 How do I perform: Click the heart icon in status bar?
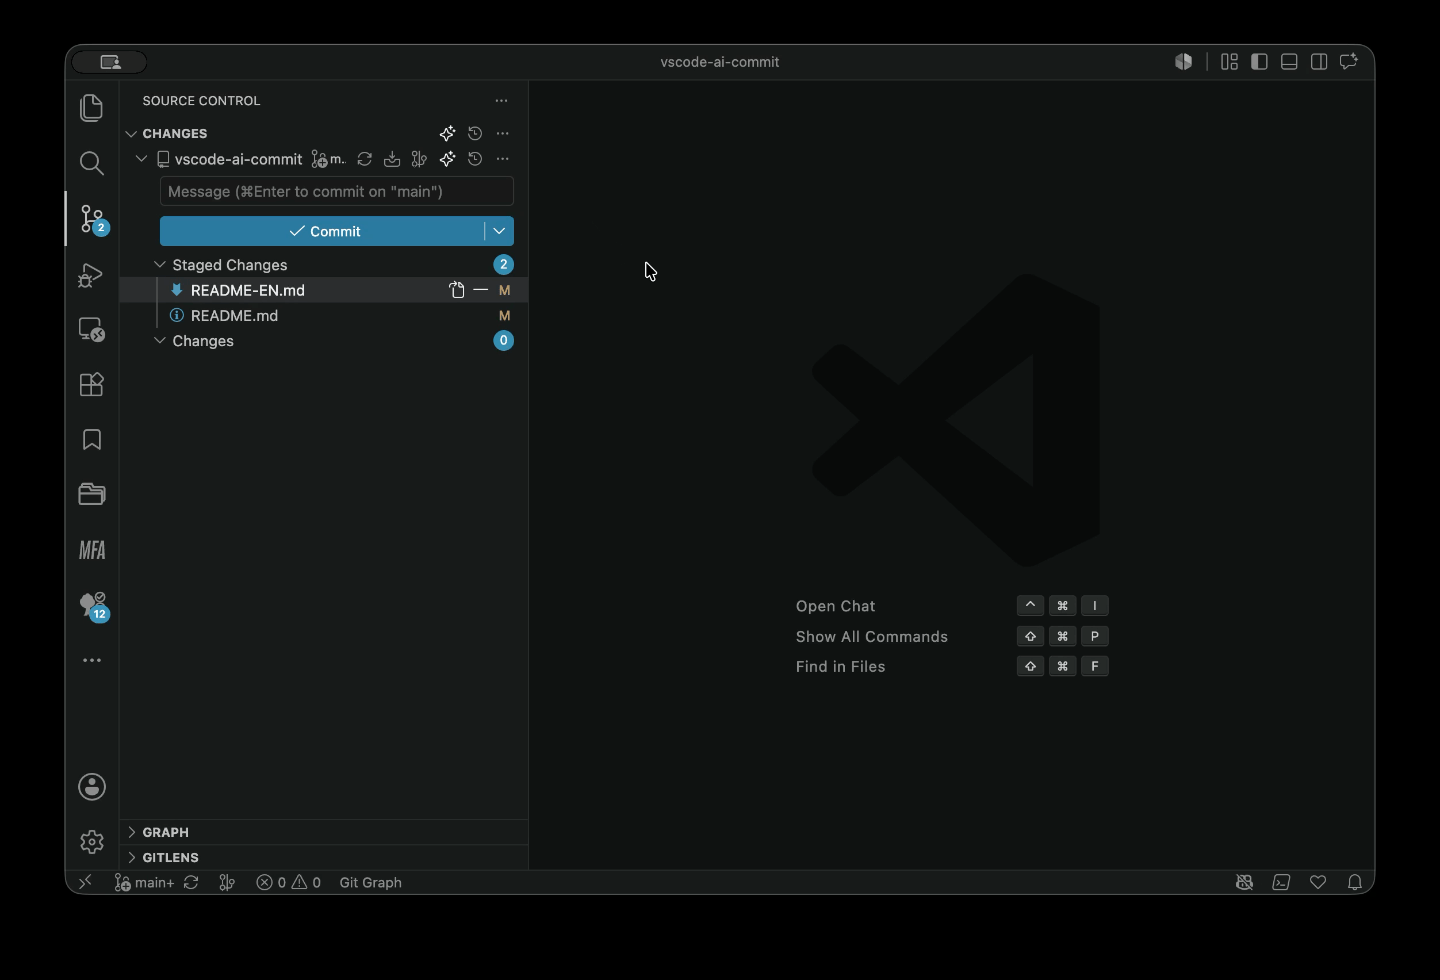(1318, 882)
